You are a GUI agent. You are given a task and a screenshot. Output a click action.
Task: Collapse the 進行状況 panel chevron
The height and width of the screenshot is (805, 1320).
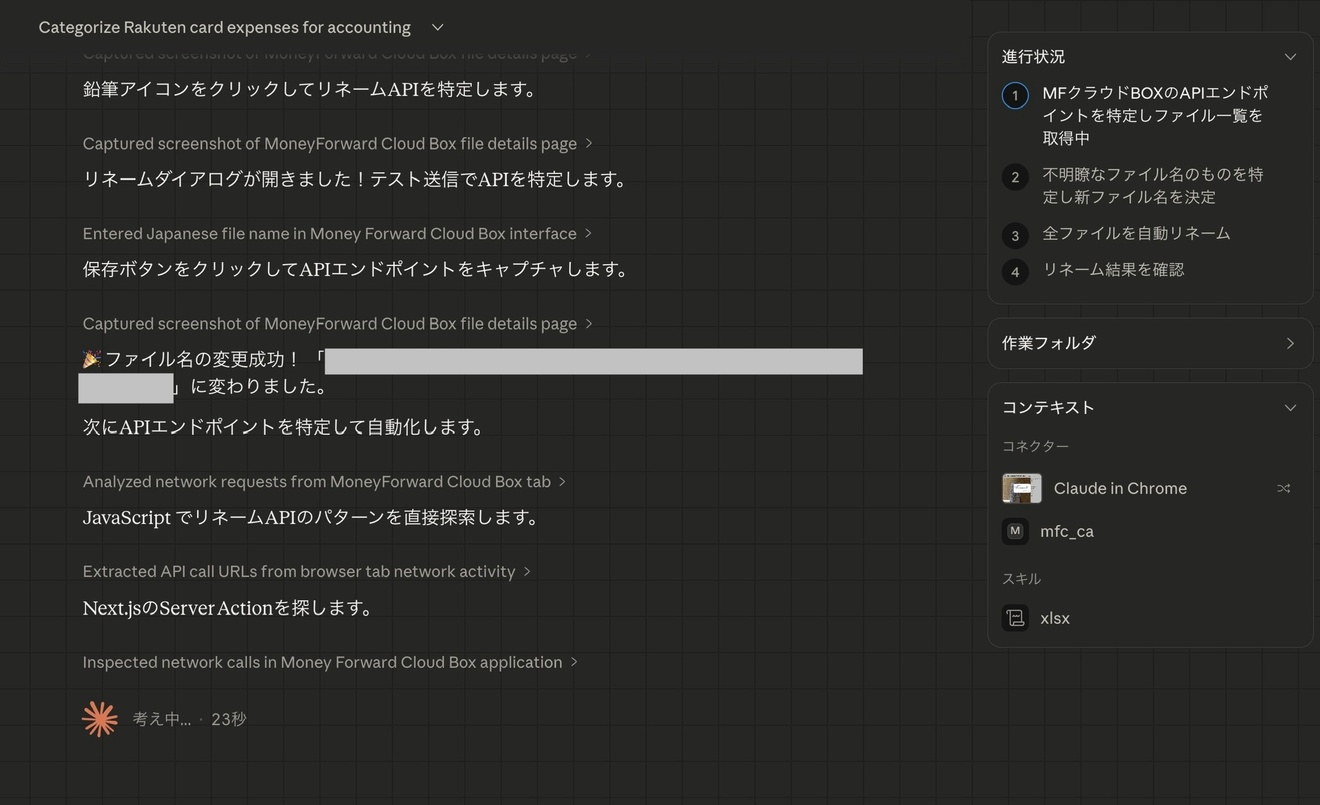tap(1290, 57)
